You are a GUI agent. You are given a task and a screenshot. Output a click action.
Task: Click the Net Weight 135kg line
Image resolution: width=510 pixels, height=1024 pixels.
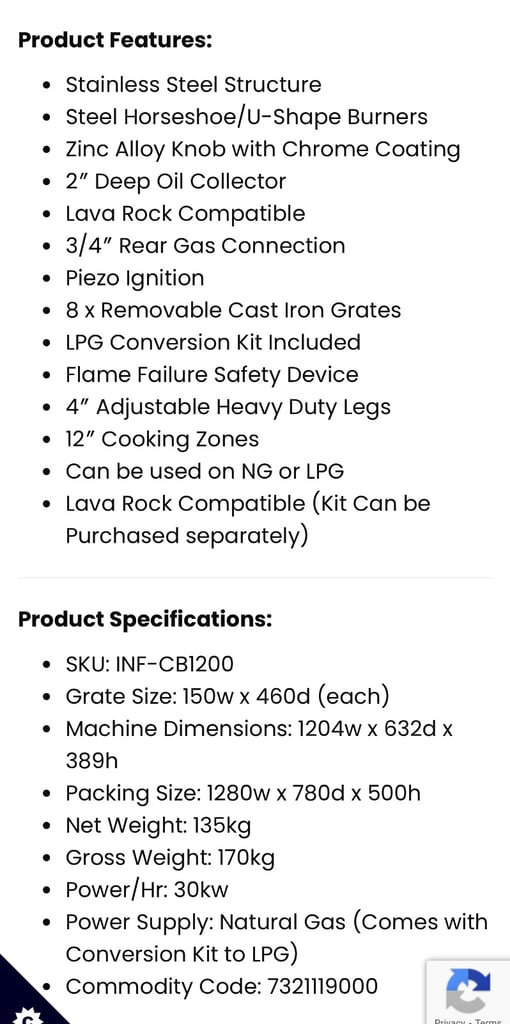158,825
